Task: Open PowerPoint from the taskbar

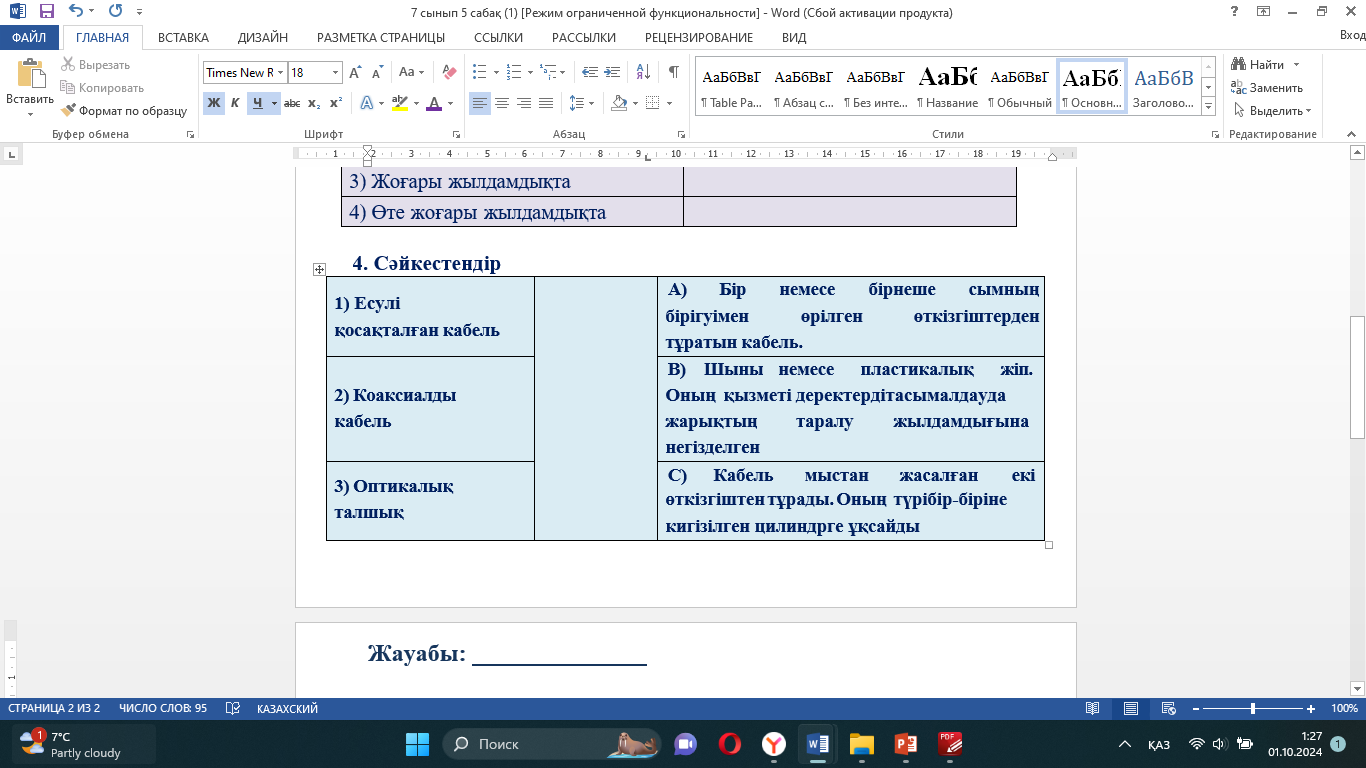Action: pos(906,744)
